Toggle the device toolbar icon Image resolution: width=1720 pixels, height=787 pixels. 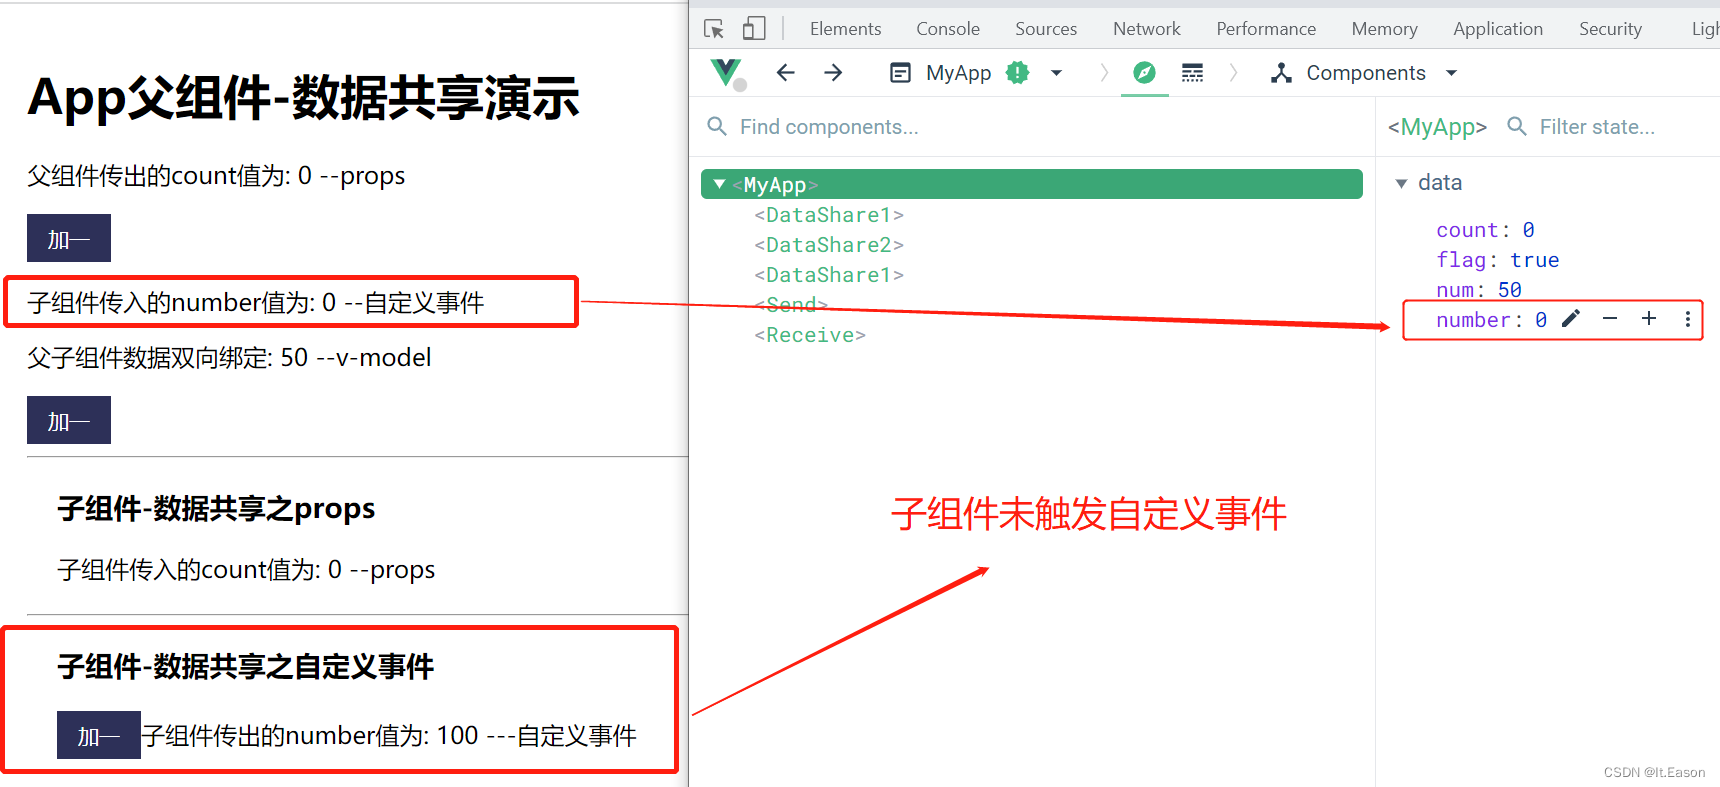pos(754,29)
